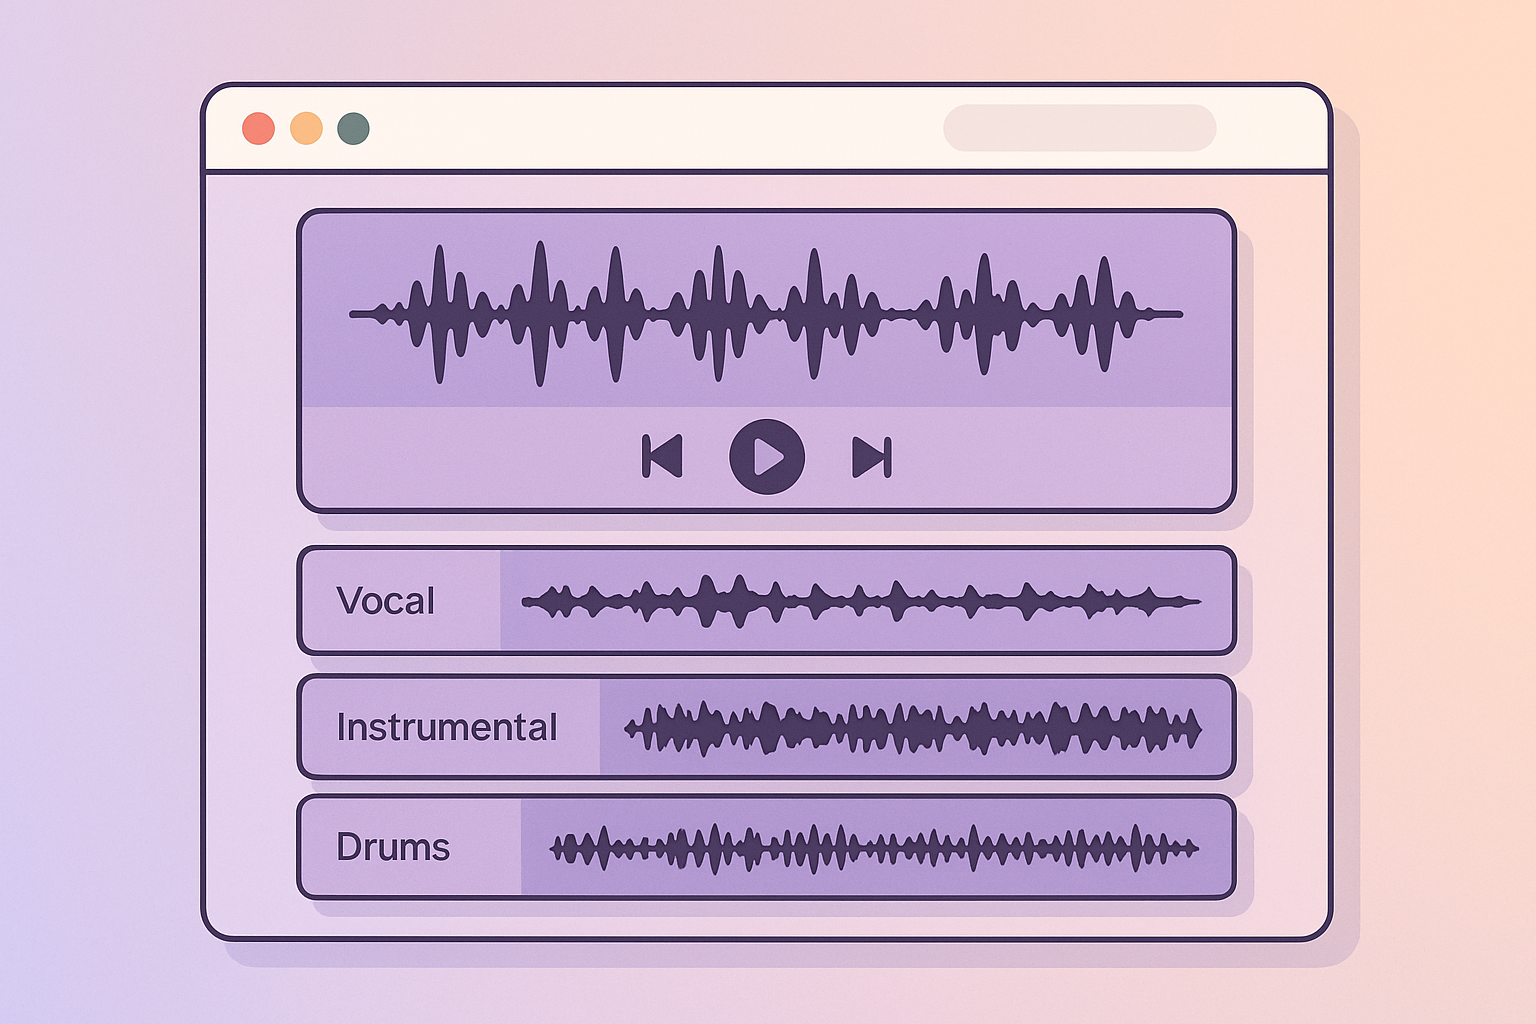The image size is (1536, 1024).
Task: Click the orange minimize dot
Action: tap(306, 128)
